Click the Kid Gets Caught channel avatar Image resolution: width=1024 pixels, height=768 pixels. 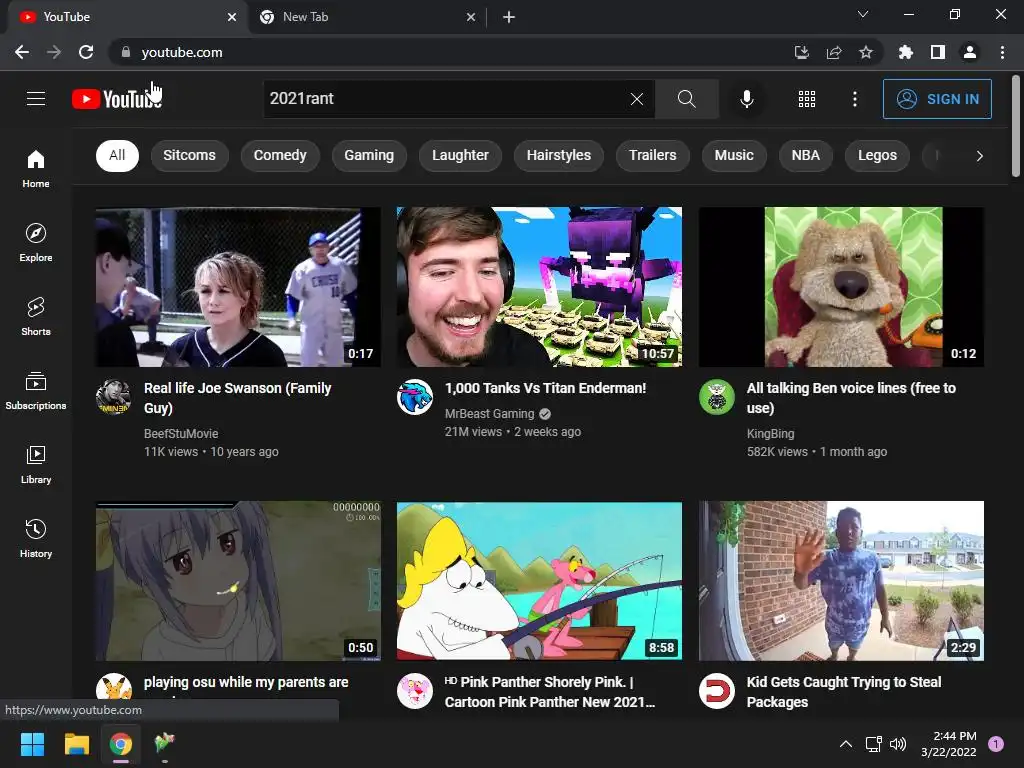716,691
